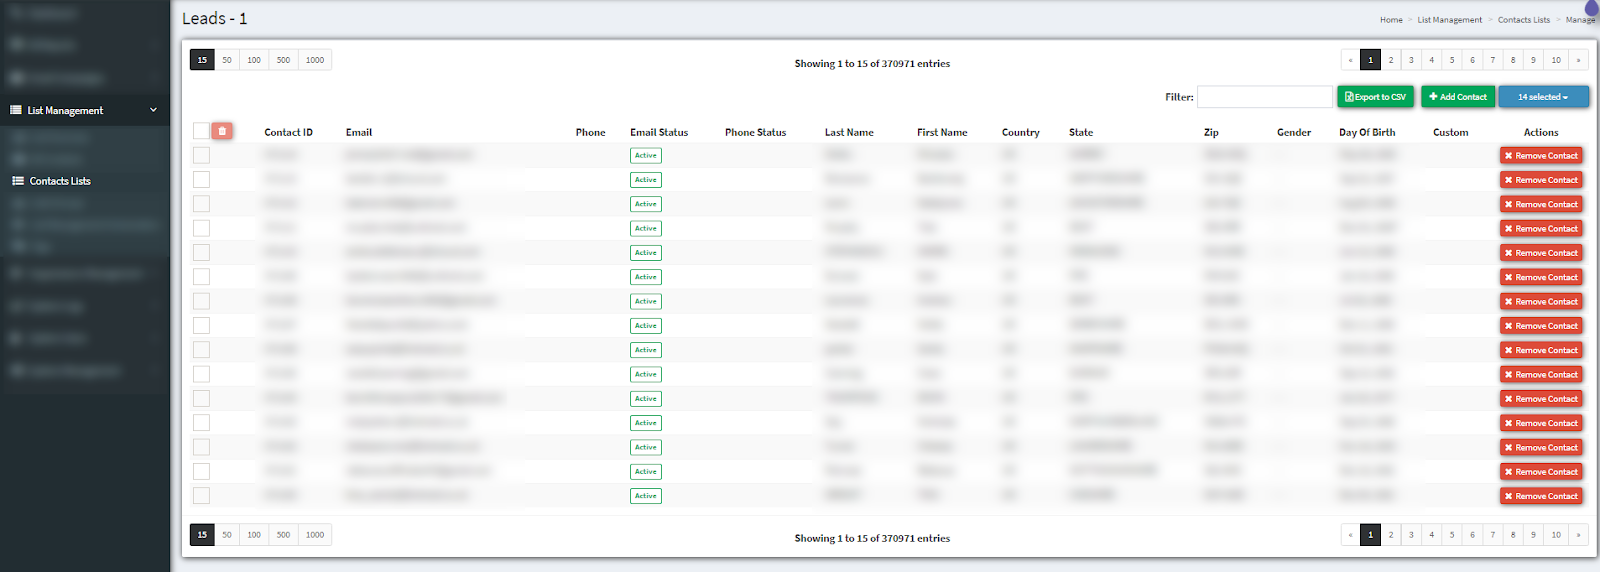Go to previous page using bottom pagination arrow
The width and height of the screenshot is (1600, 572).
[1350, 535]
